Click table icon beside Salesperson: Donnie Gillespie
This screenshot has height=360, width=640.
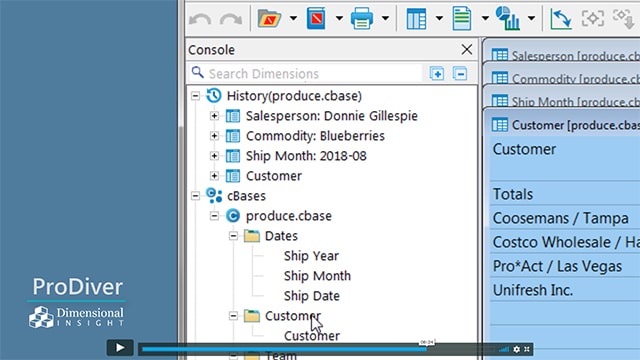233,116
